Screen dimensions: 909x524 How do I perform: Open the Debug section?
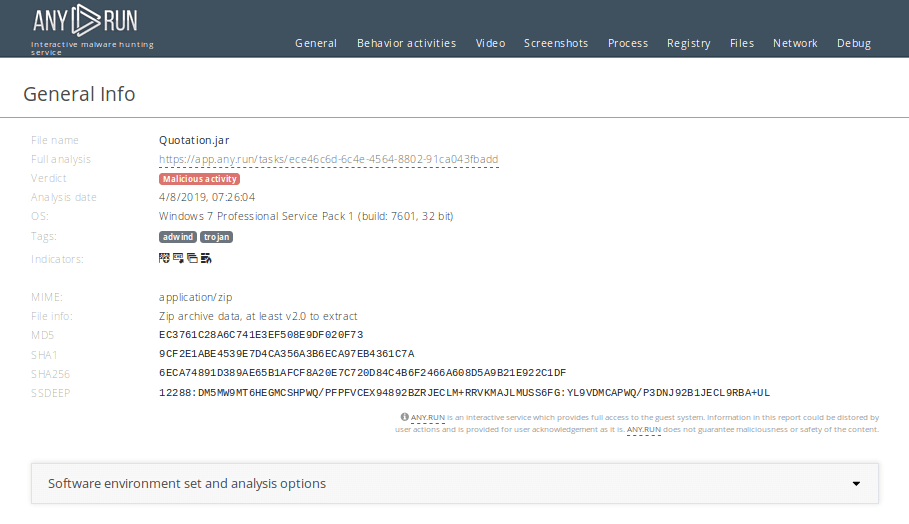(x=854, y=43)
